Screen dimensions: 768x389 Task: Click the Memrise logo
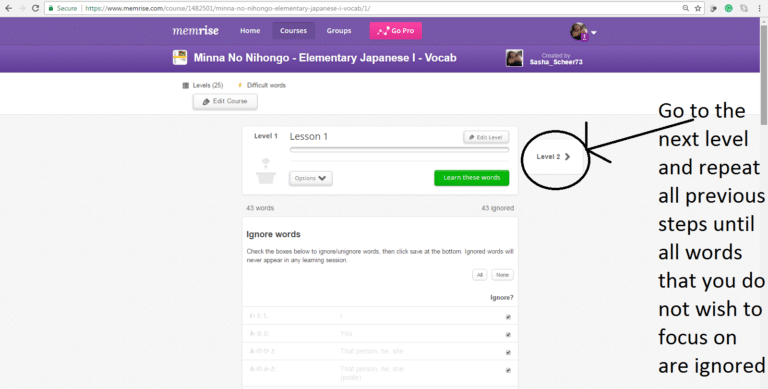[x=195, y=30]
